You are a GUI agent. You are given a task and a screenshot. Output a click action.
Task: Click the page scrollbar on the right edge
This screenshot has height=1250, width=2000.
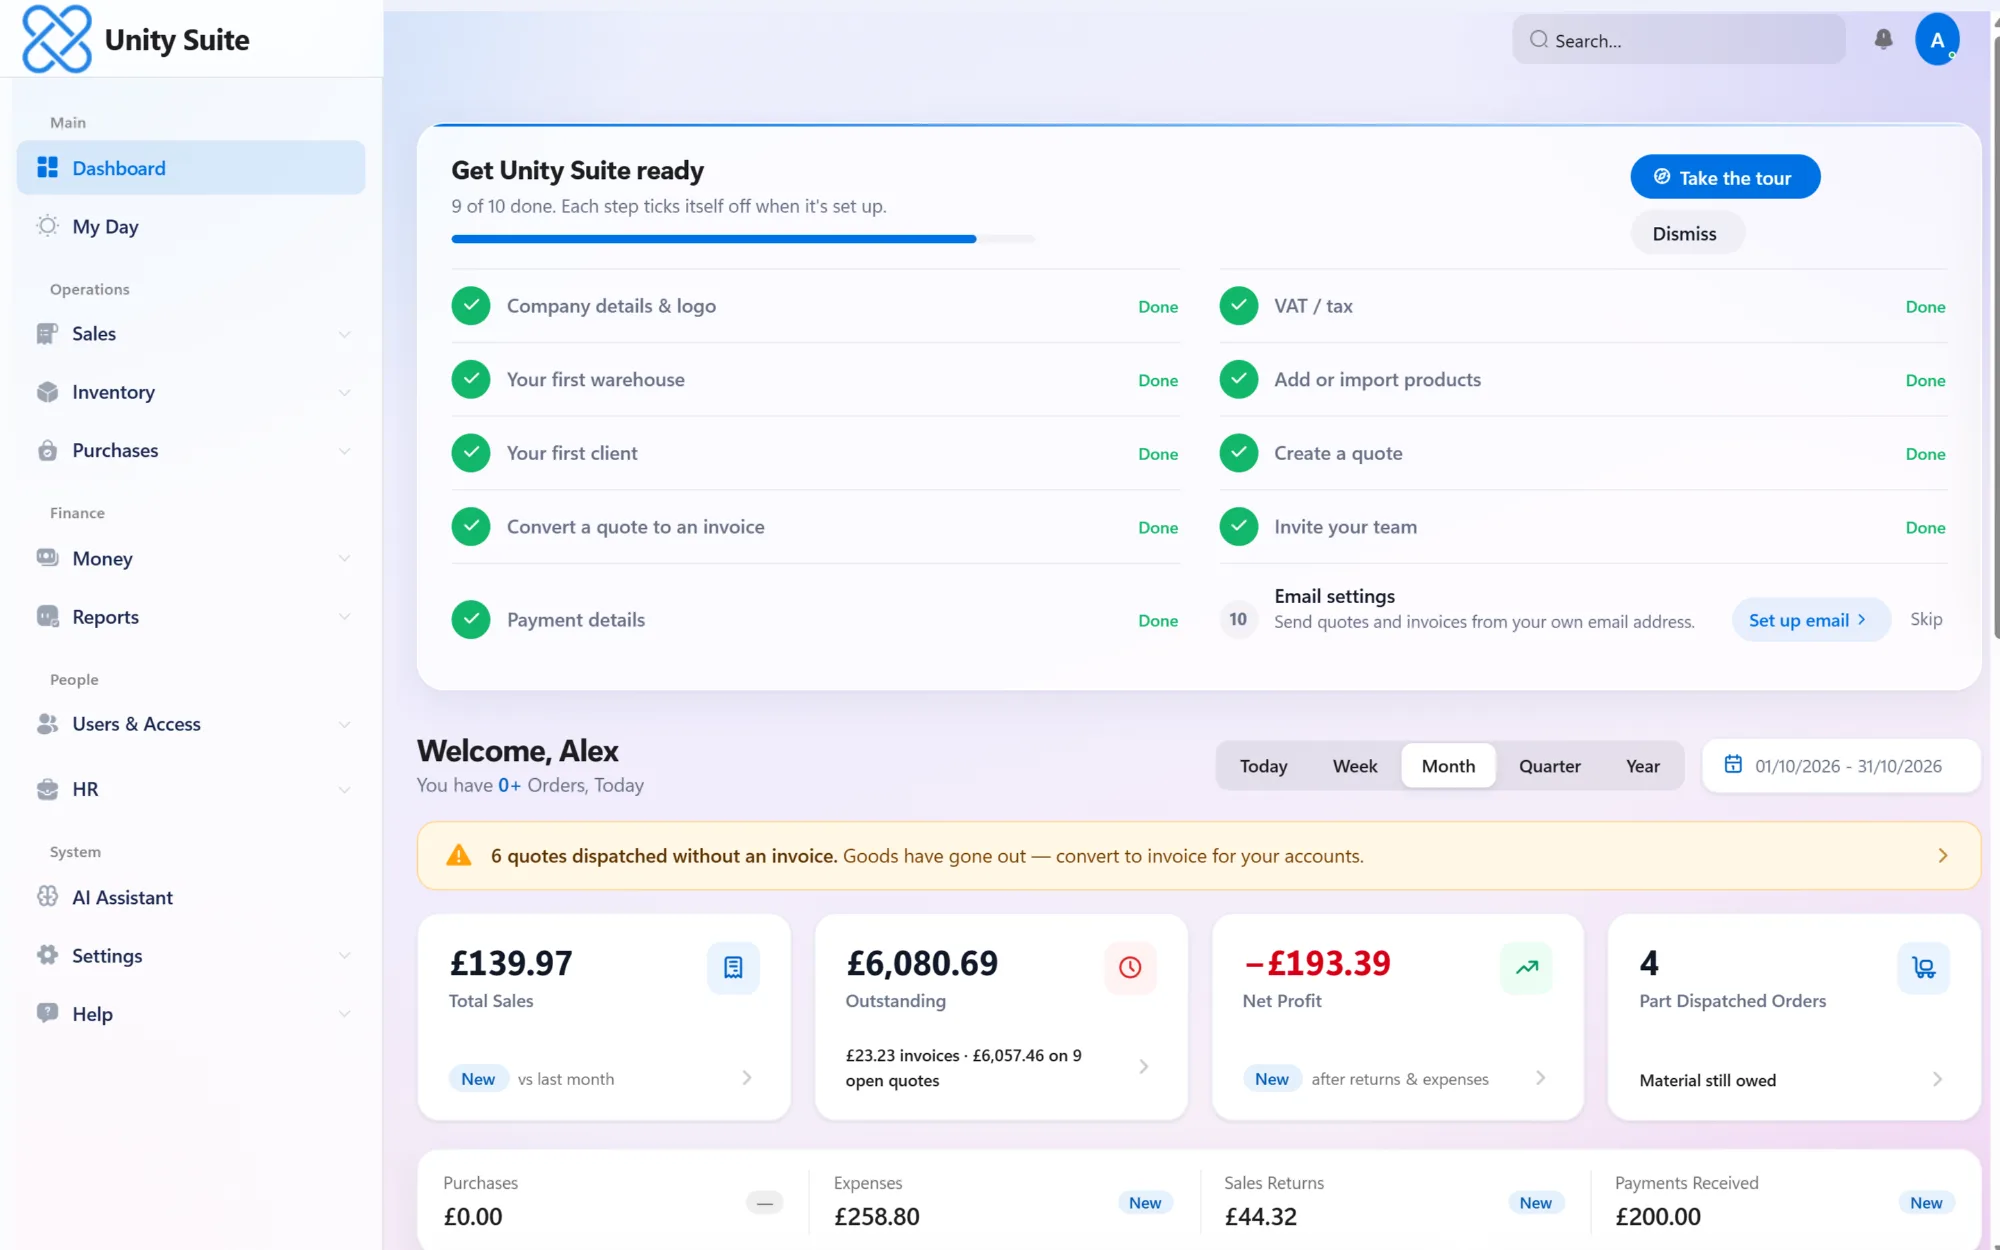tap(1996, 340)
